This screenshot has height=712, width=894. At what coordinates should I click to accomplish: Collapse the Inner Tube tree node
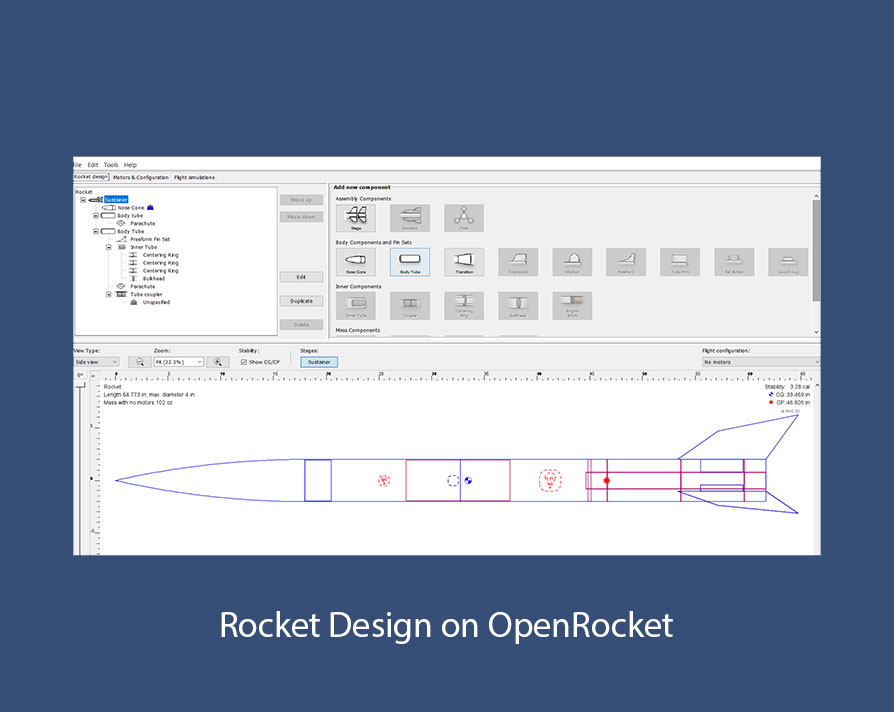click(109, 247)
